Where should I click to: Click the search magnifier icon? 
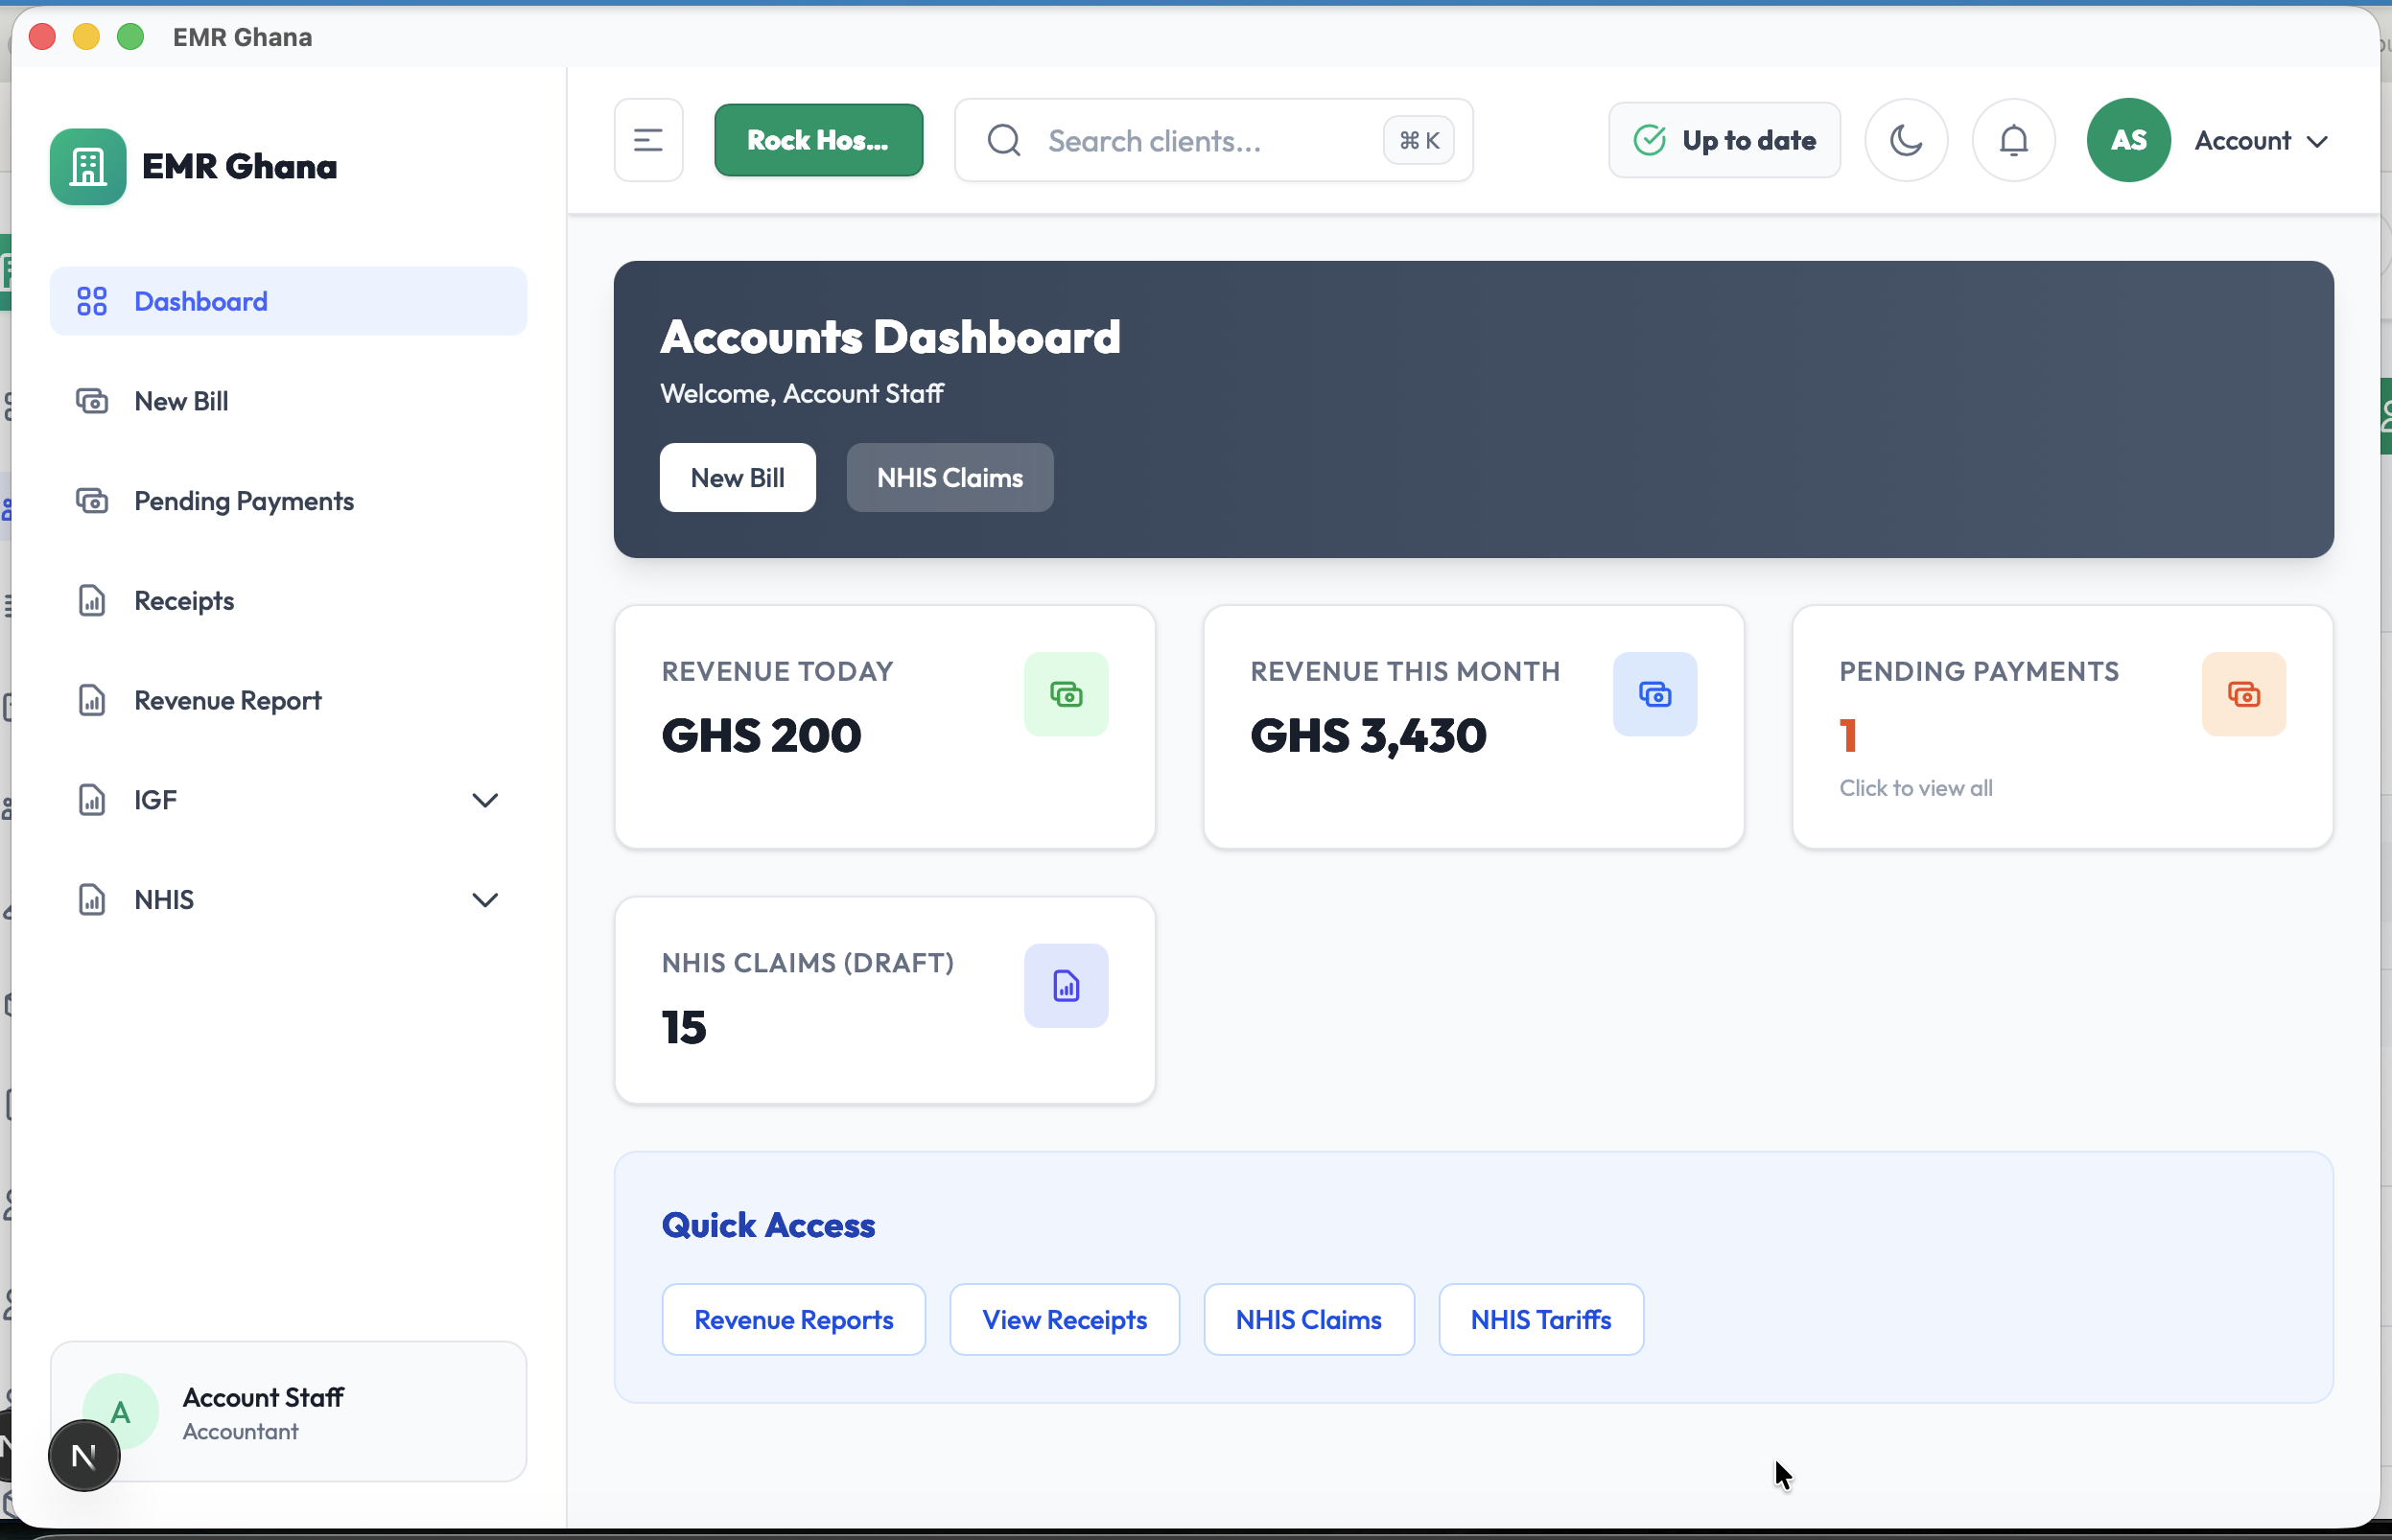tap(1004, 140)
